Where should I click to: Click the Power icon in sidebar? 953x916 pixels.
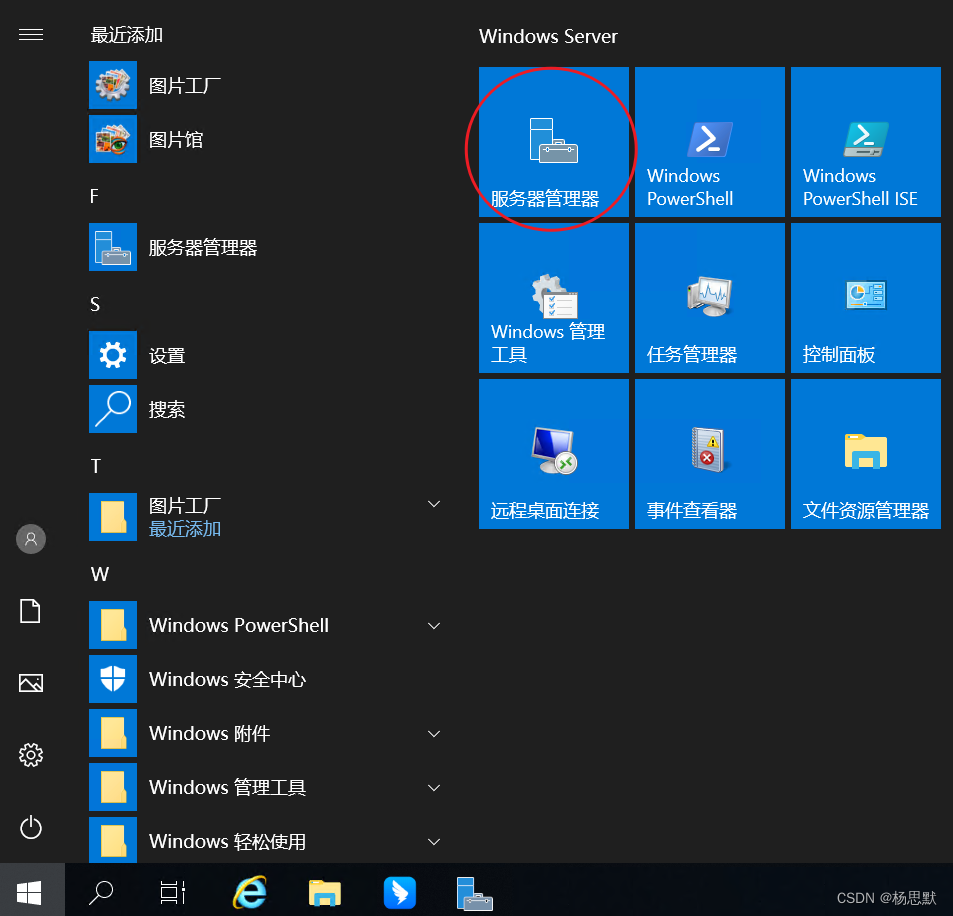tap(31, 827)
